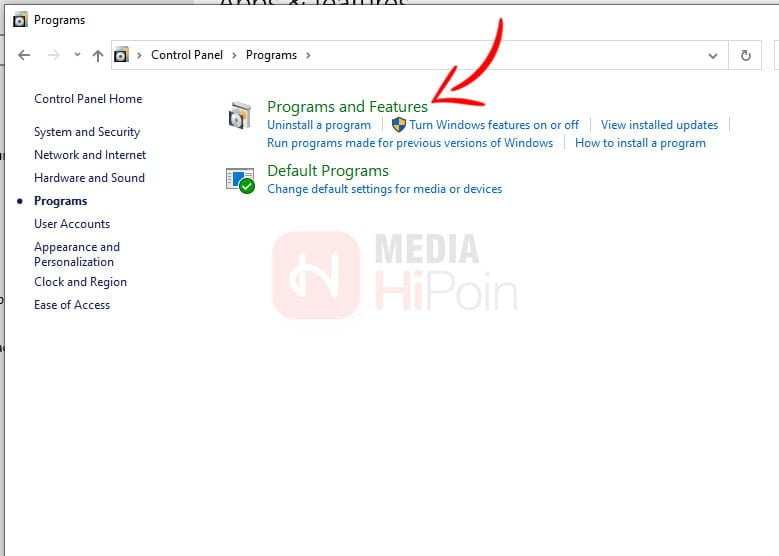Expand chevron after Control Panel breadcrumb
This screenshot has height=556, width=779.
coord(234,55)
